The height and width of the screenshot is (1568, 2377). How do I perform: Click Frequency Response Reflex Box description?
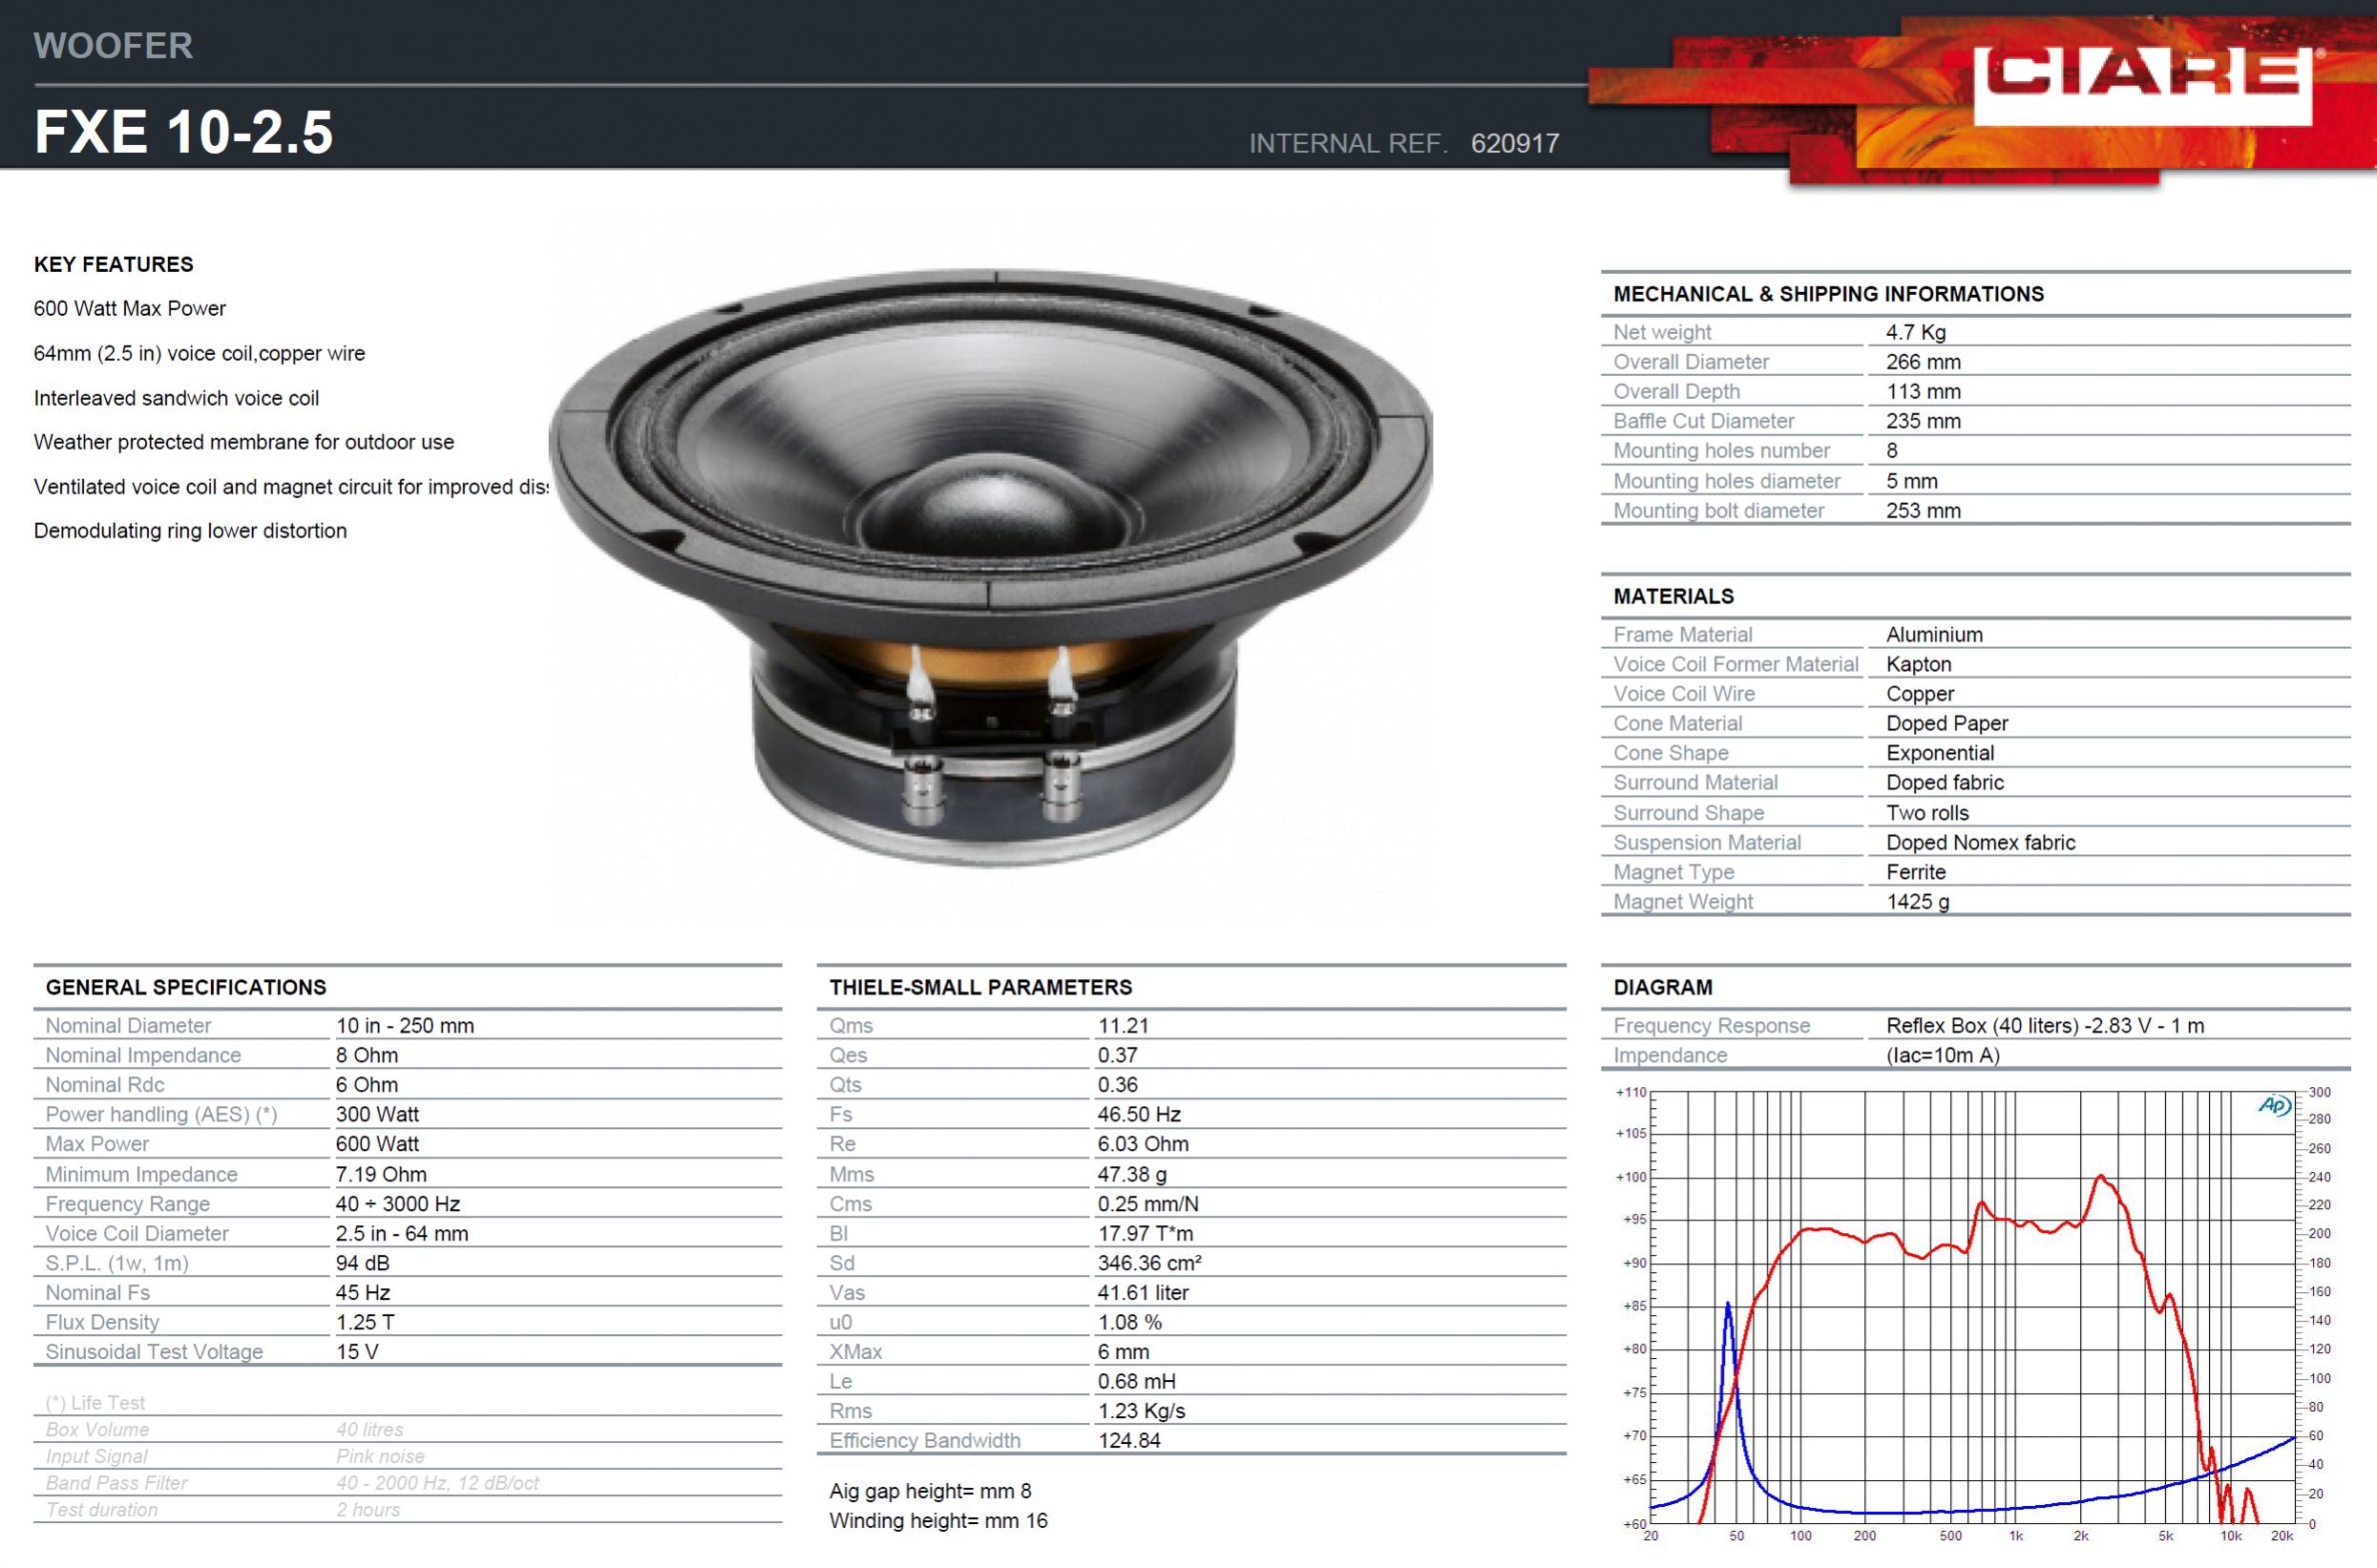point(2045,1025)
